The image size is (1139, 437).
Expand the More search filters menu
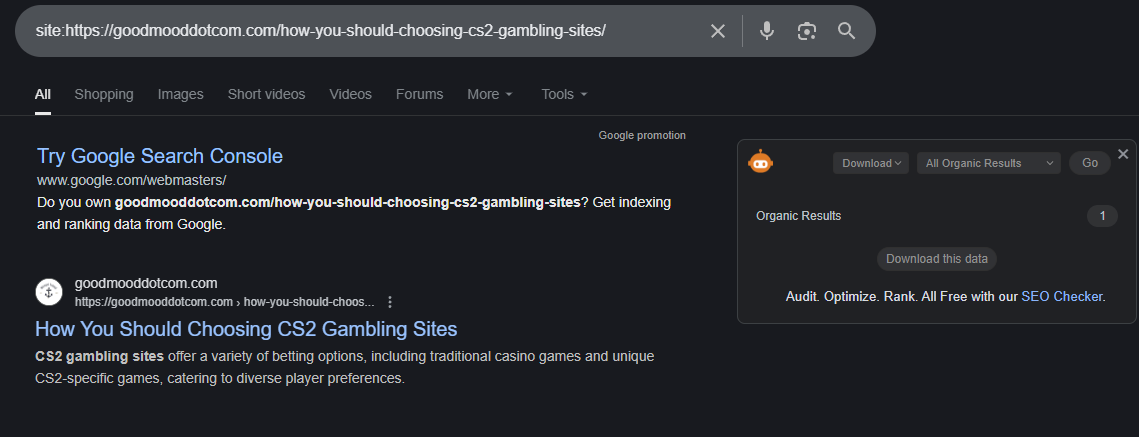(x=490, y=94)
